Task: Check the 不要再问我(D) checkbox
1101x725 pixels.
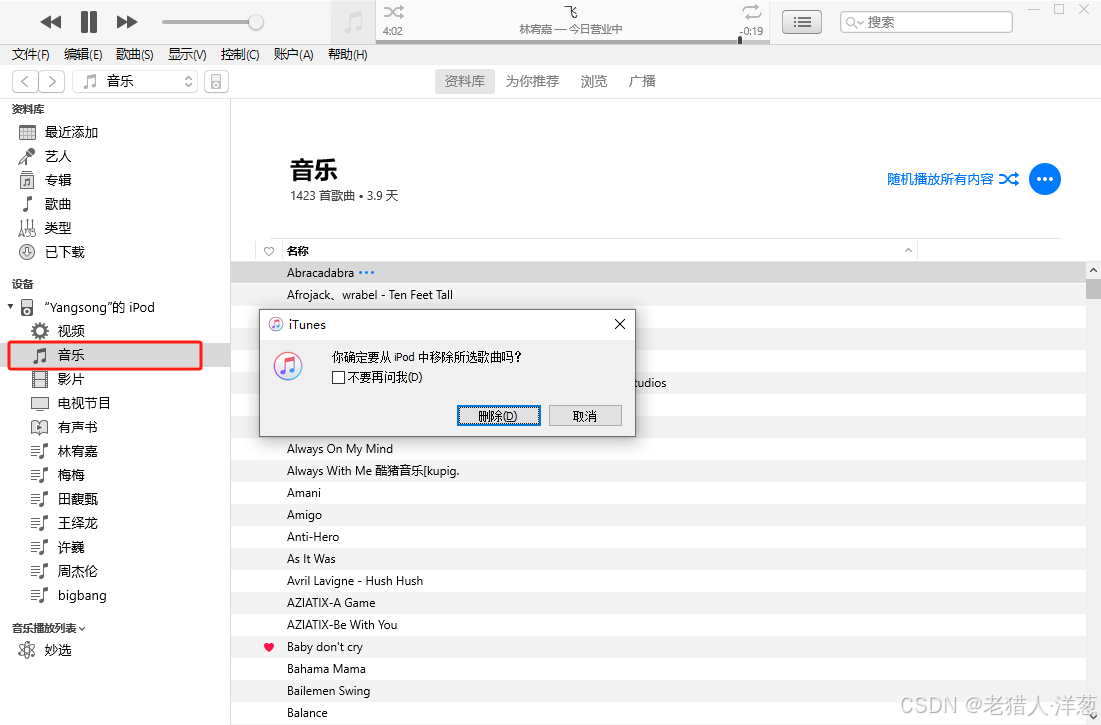Action: 338,378
